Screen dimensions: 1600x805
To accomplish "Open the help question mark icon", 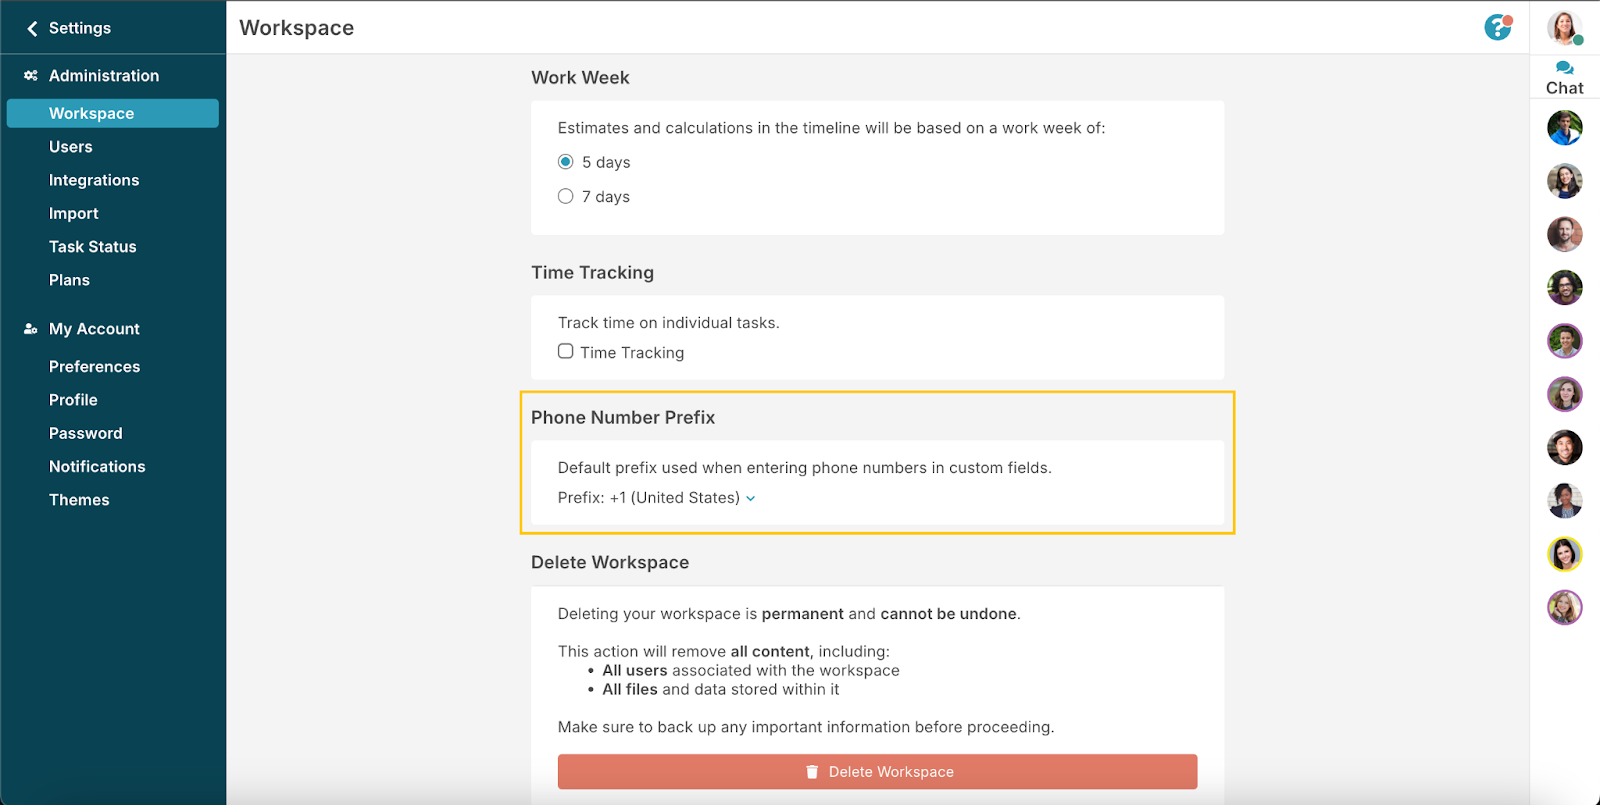I will tap(1497, 27).
